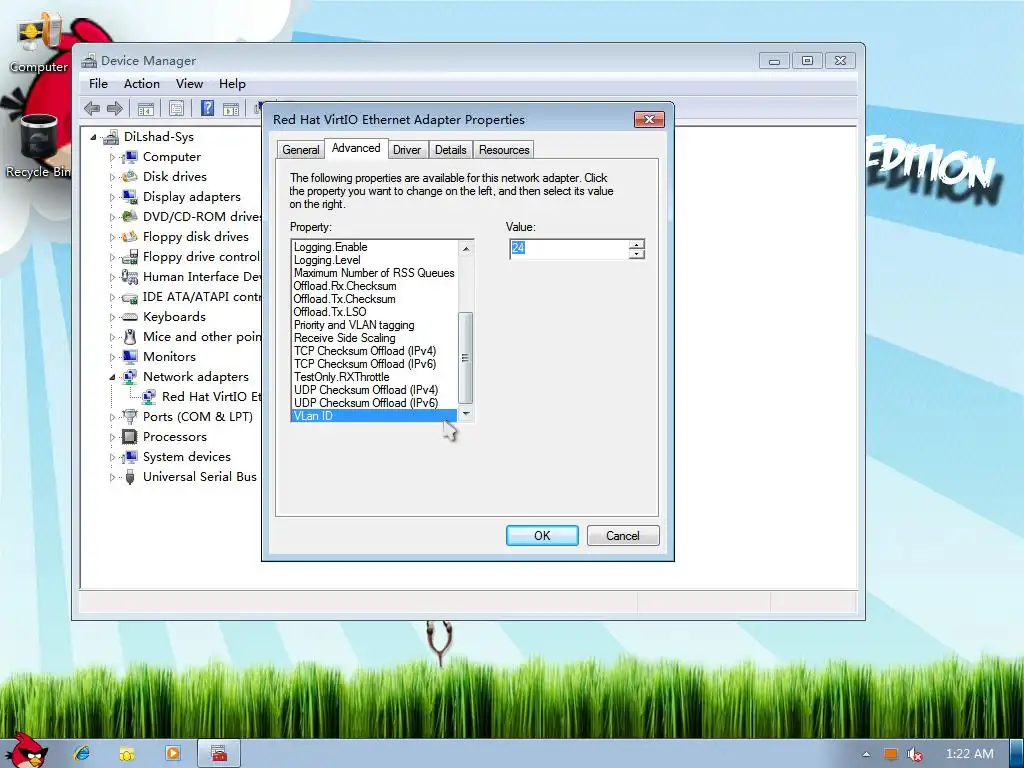
Task: Click the Property list scroll-down arrow
Action: 466,413
